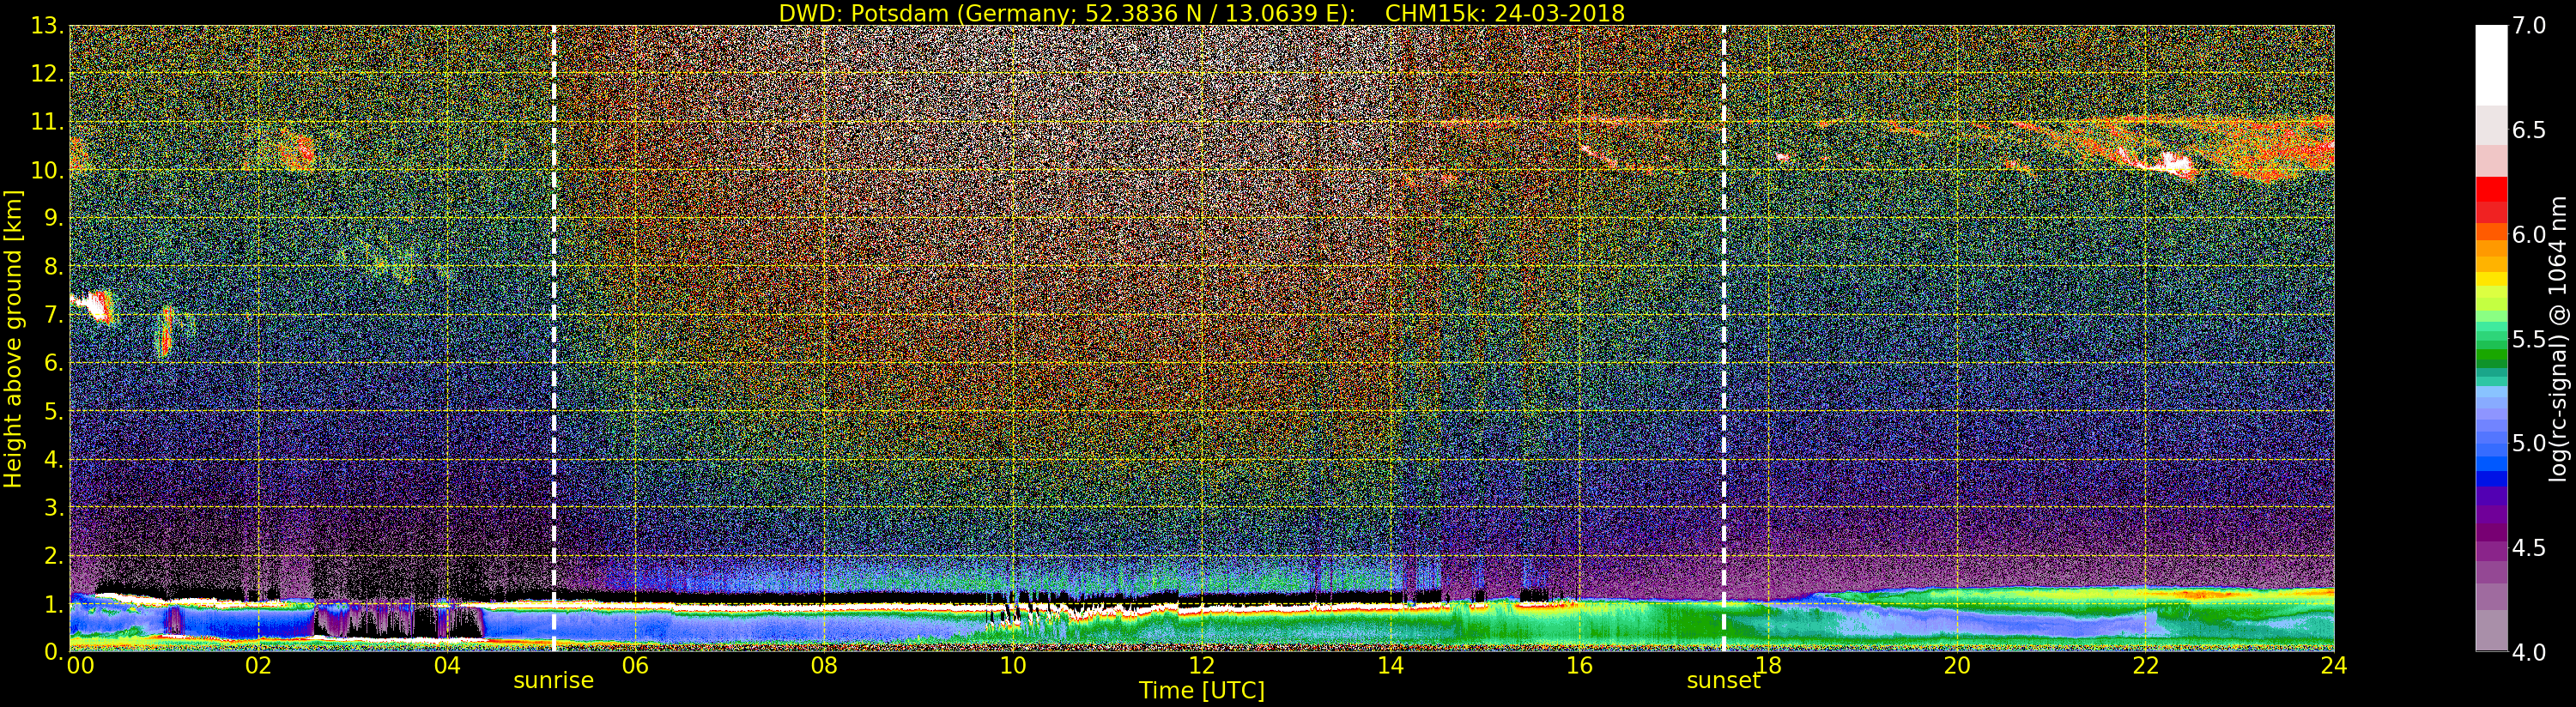Click time axis tick '20'

[x=1957, y=665]
